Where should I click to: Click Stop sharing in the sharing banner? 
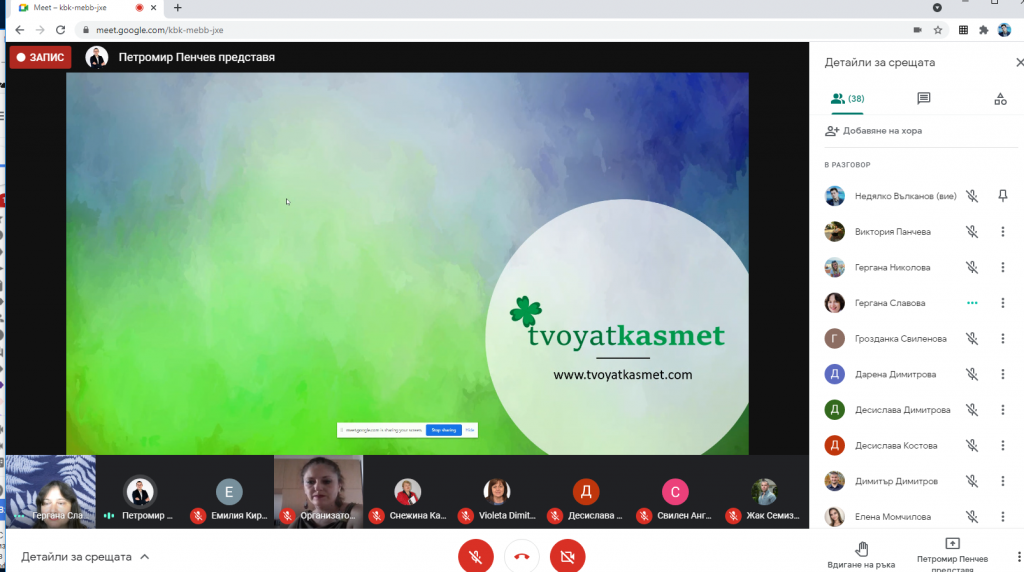tap(443, 430)
